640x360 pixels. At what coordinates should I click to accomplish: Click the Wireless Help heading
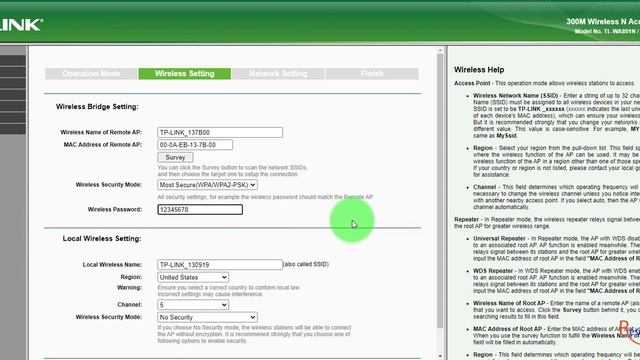click(x=479, y=70)
